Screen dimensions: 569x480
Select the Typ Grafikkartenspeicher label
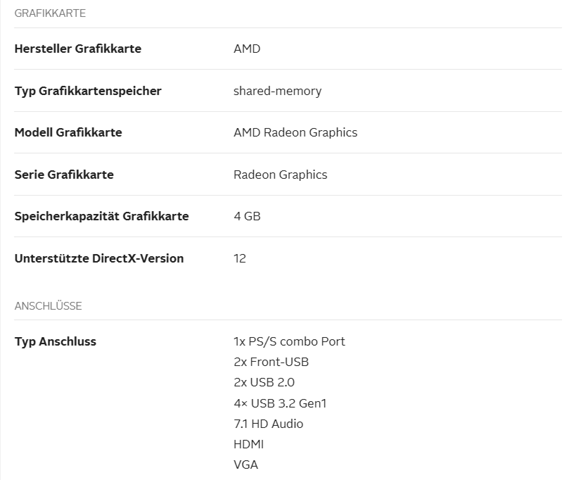(x=88, y=91)
